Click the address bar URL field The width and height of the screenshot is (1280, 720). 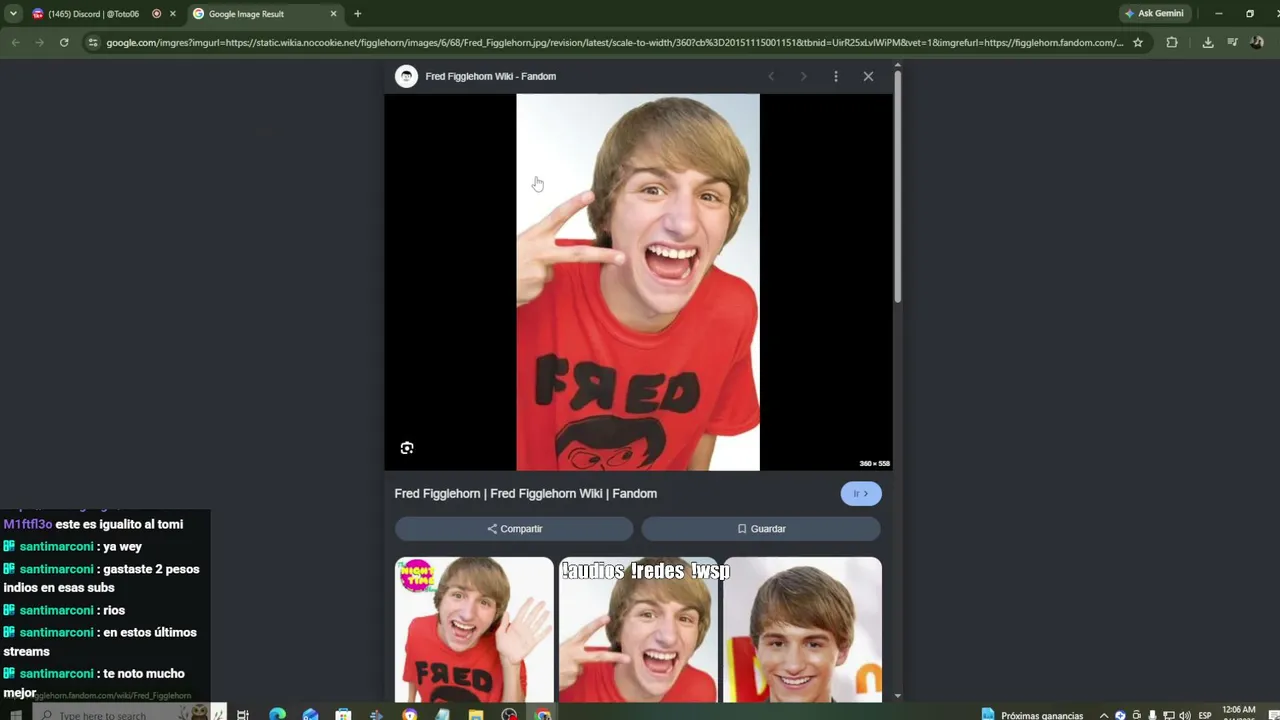click(615, 43)
